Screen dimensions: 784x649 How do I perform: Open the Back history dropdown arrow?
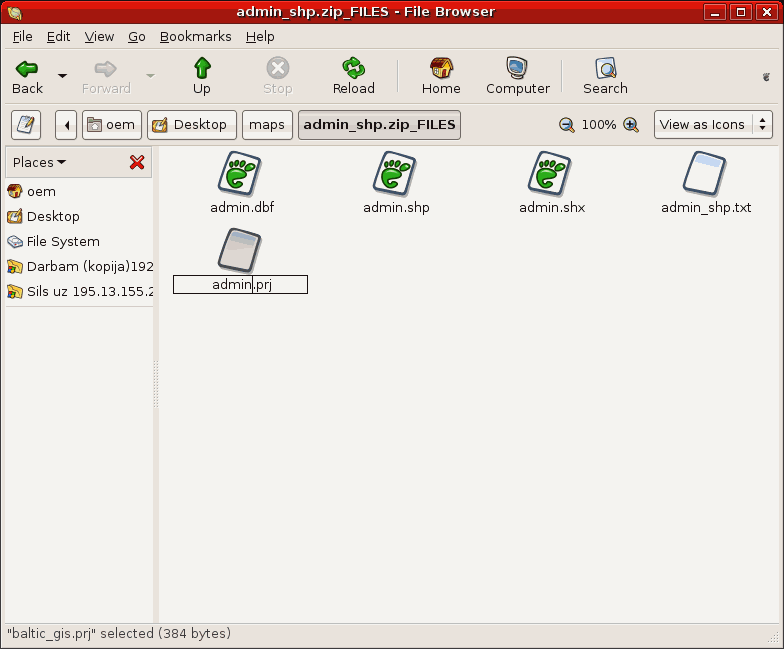62,76
